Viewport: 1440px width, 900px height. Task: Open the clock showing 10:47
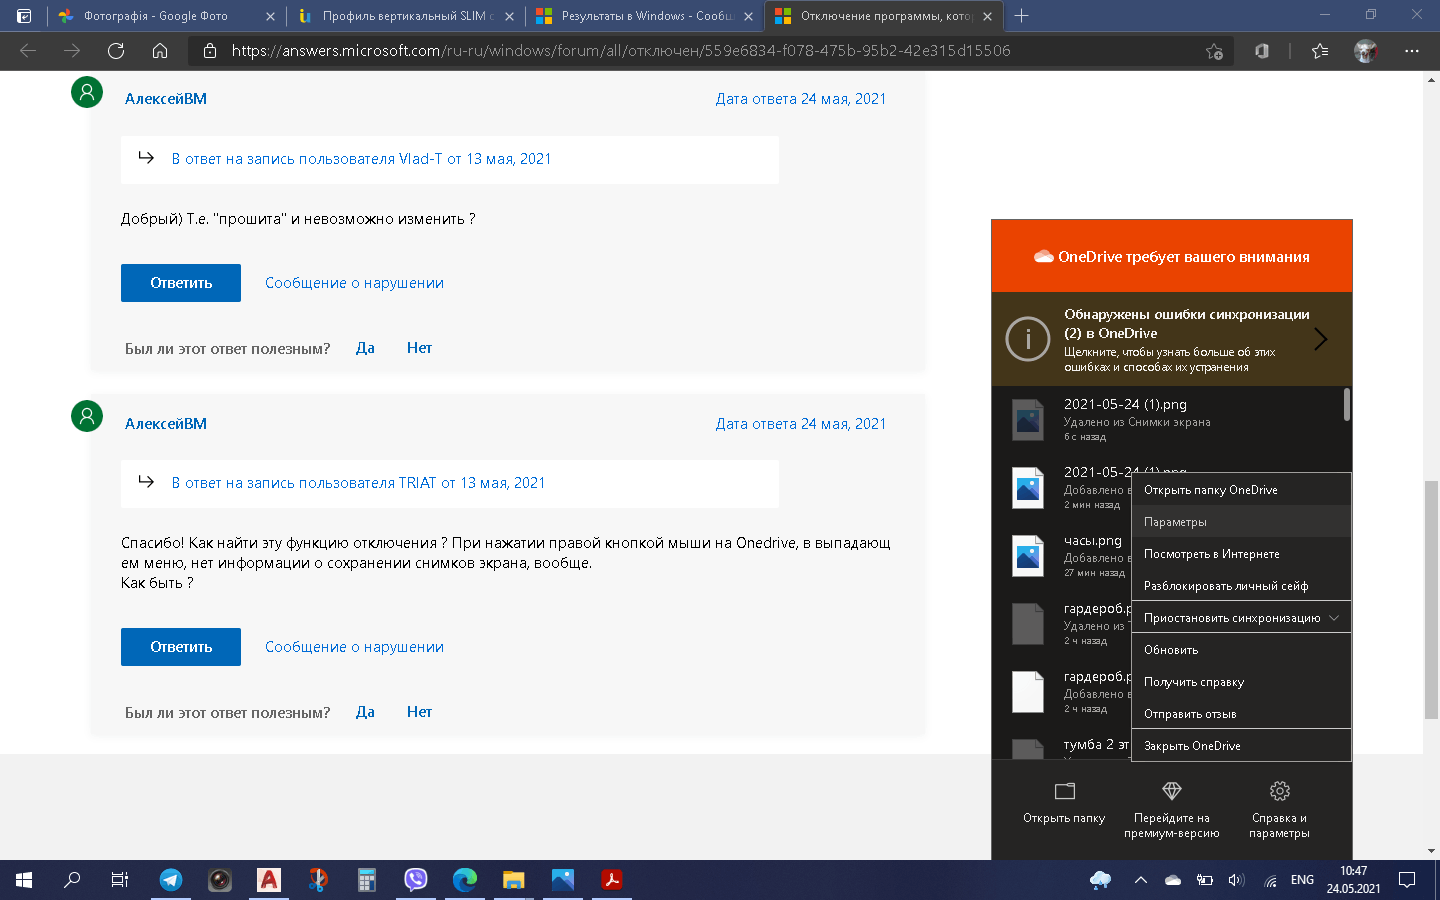(1354, 880)
